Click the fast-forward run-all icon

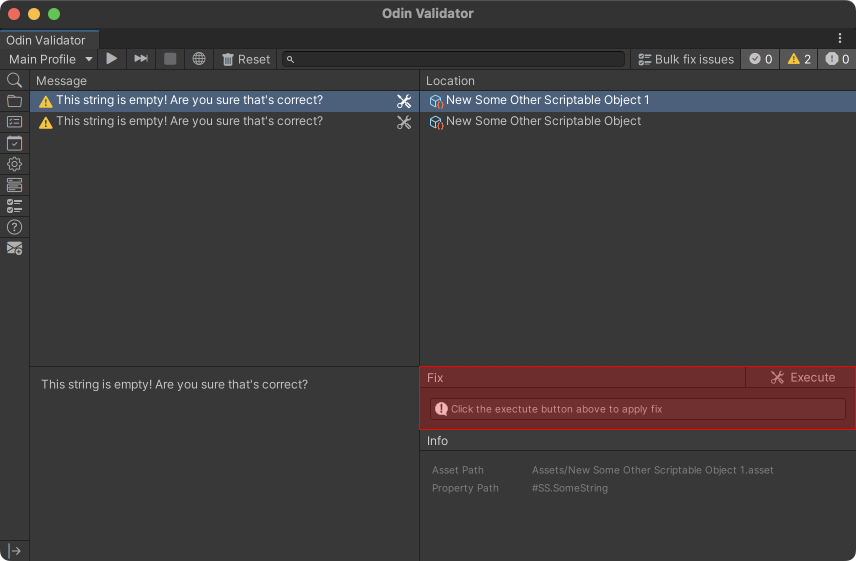[141, 59]
